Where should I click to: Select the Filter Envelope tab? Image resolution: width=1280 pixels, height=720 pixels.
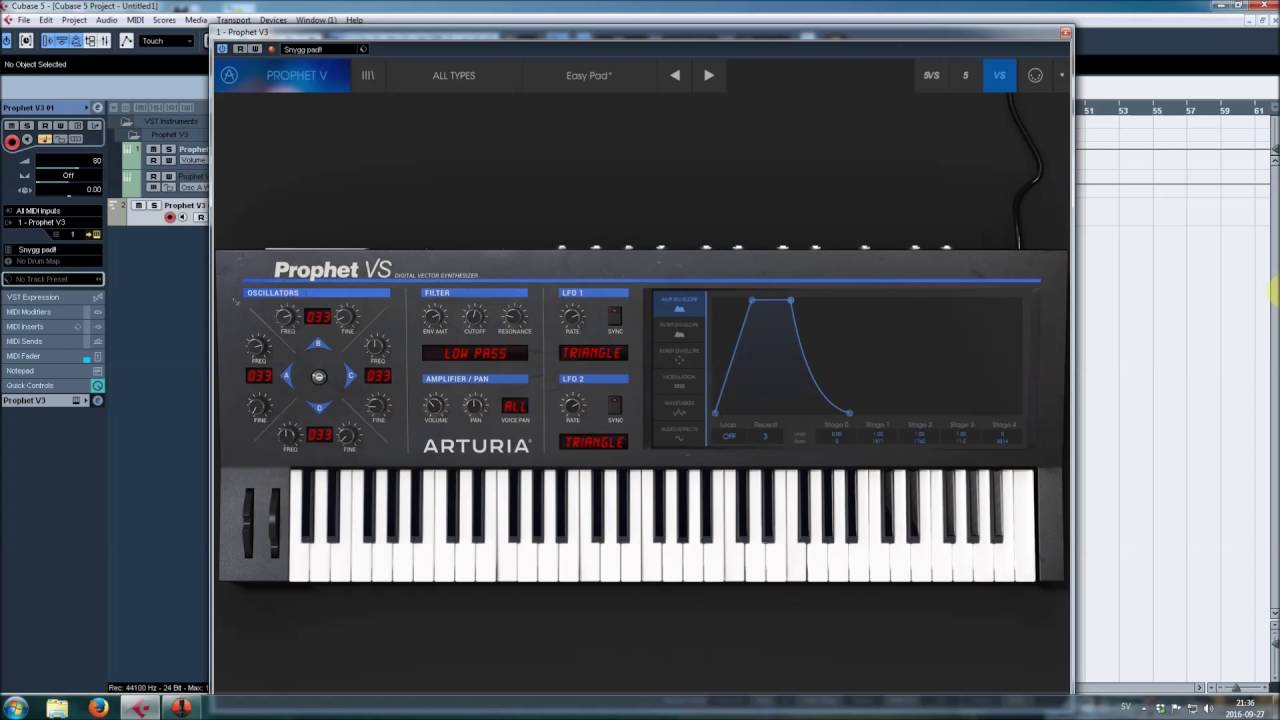pos(679,330)
